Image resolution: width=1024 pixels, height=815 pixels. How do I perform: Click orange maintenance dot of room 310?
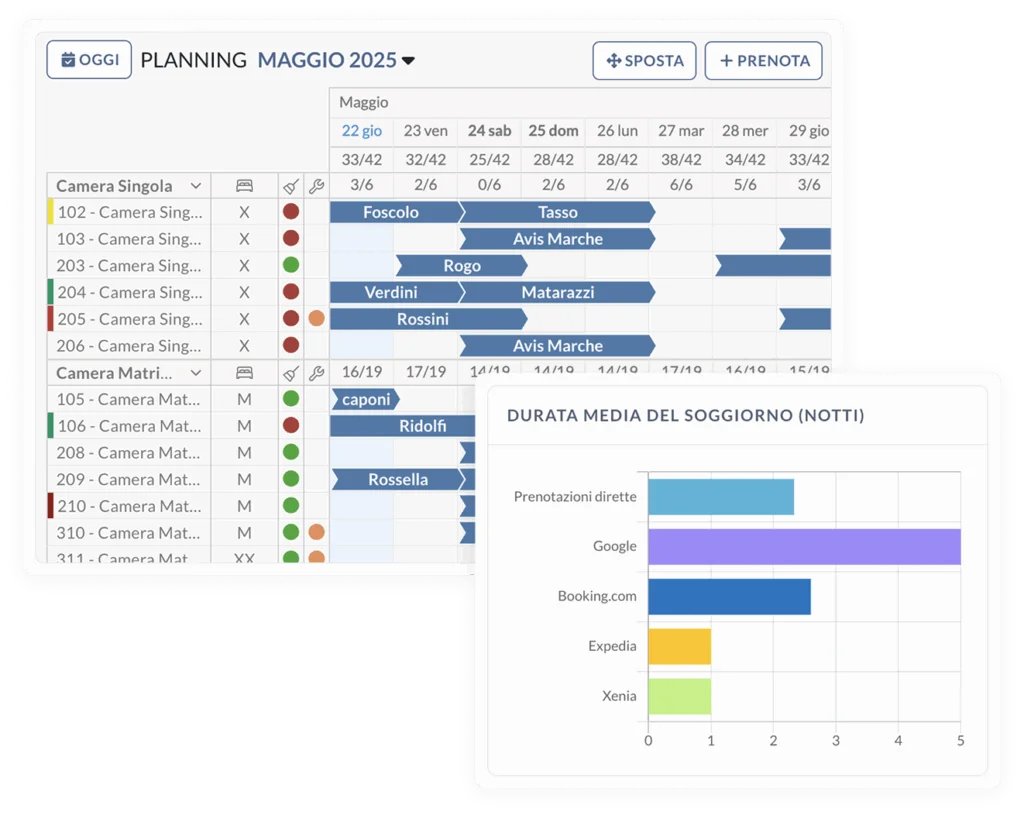pos(317,532)
